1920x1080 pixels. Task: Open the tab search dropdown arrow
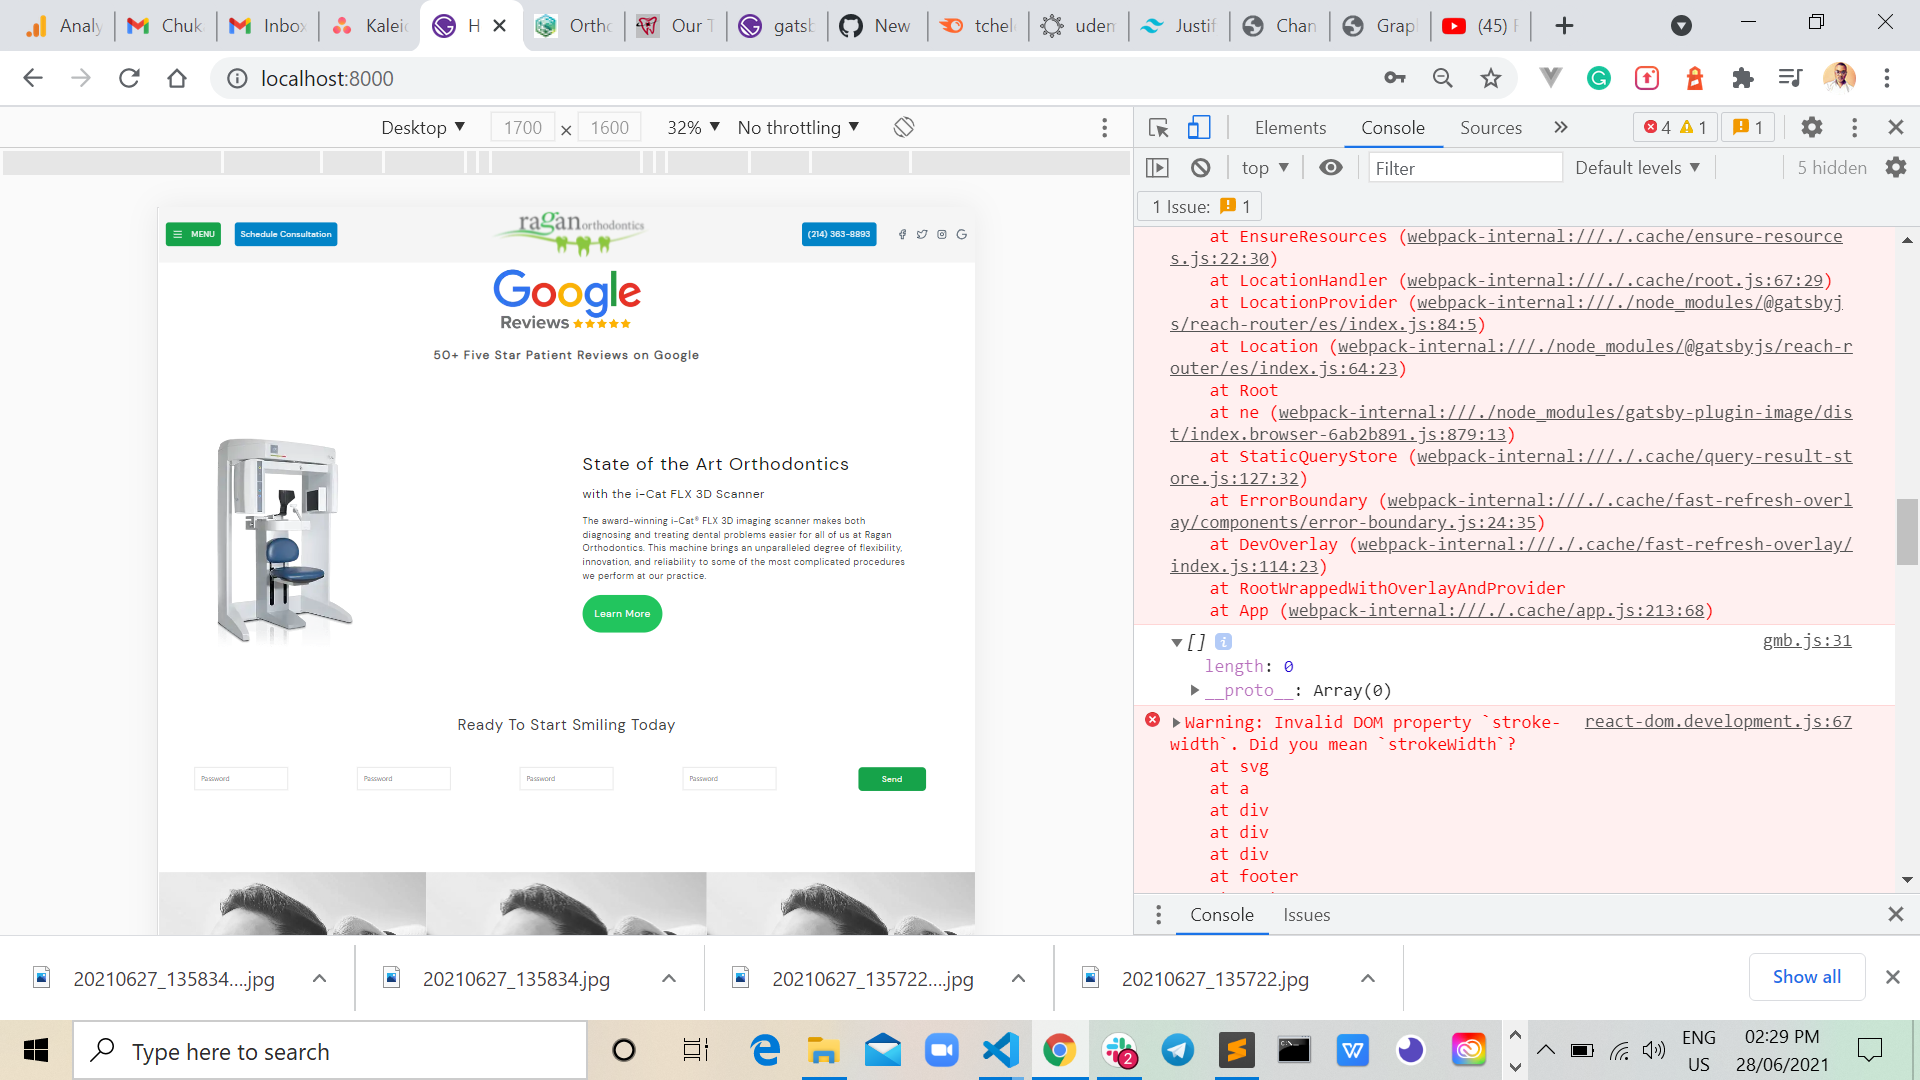coord(1682,26)
